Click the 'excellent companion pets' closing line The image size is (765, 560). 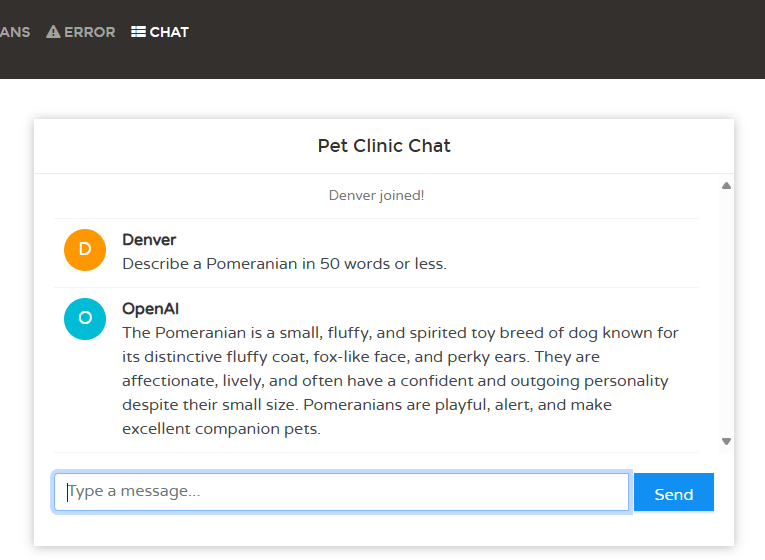click(x=221, y=429)
